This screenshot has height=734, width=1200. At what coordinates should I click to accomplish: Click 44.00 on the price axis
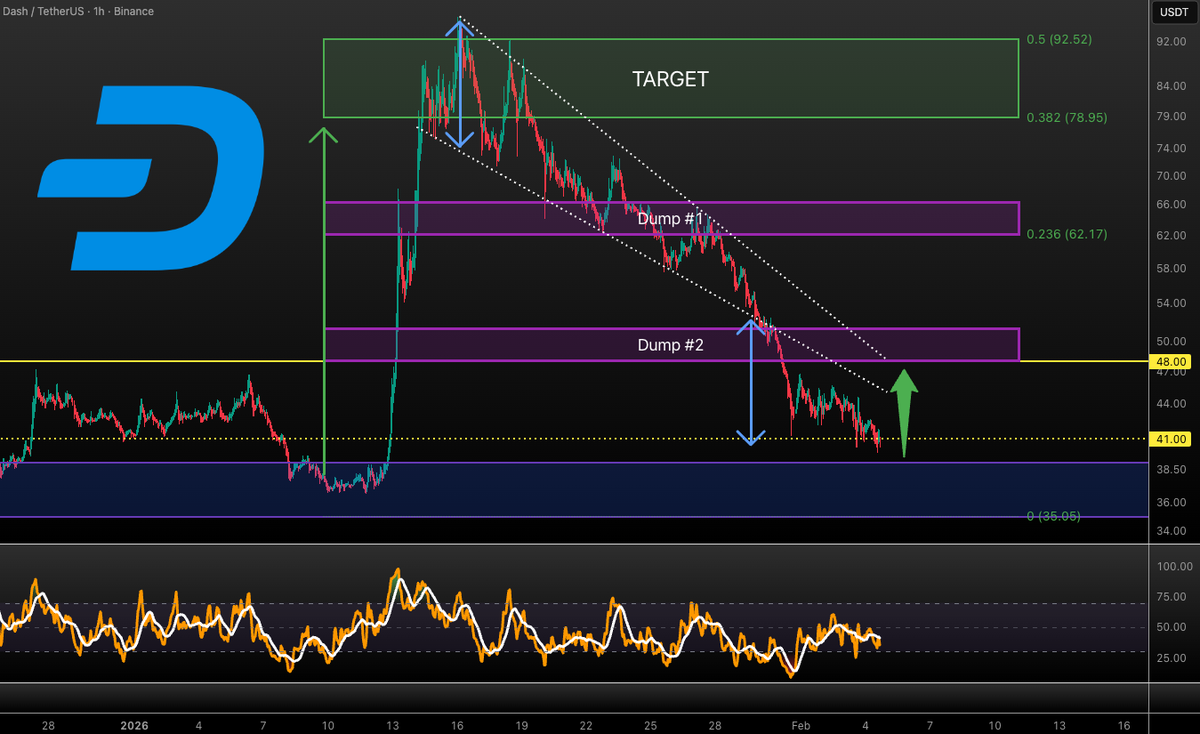click(1171, 404)
